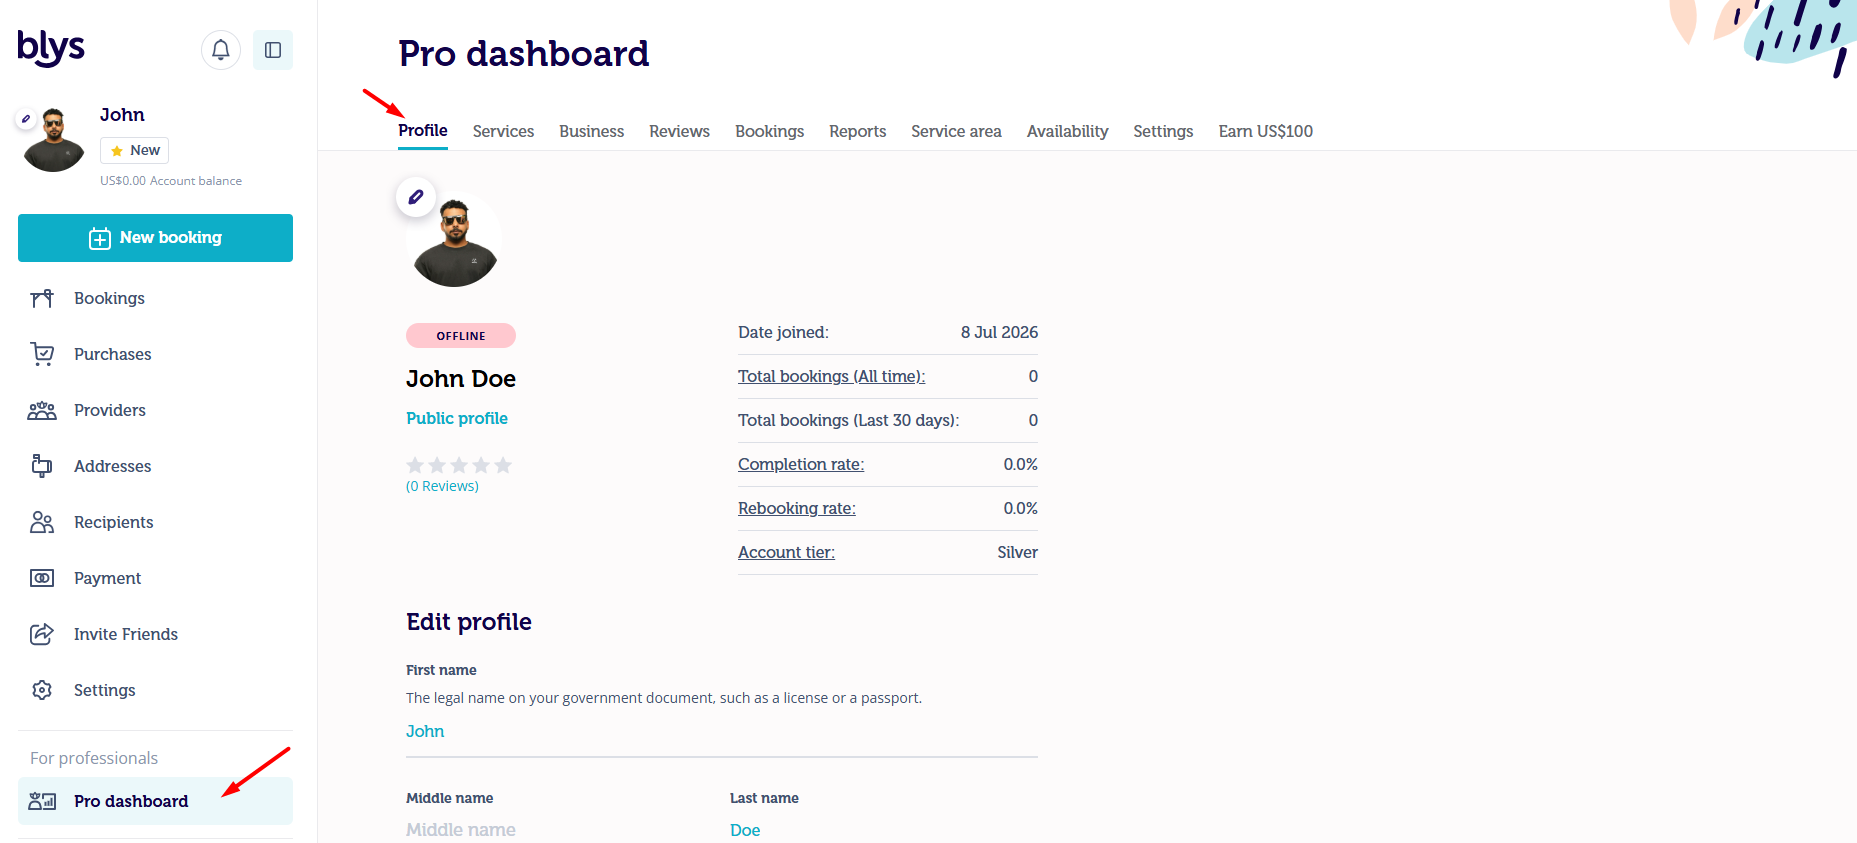Click the Rebooking rate link

pyautogui.click(x=797, y=508)
